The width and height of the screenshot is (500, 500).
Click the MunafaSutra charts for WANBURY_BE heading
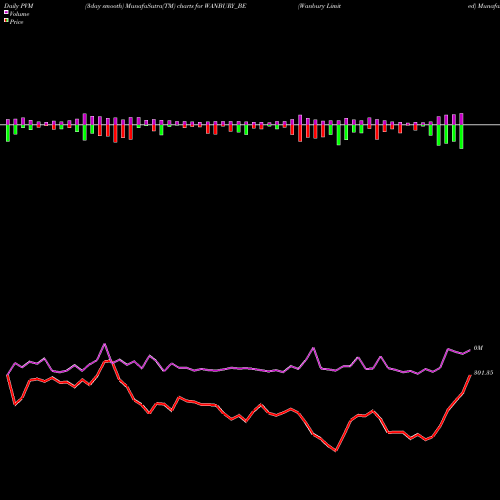point(165,6)
